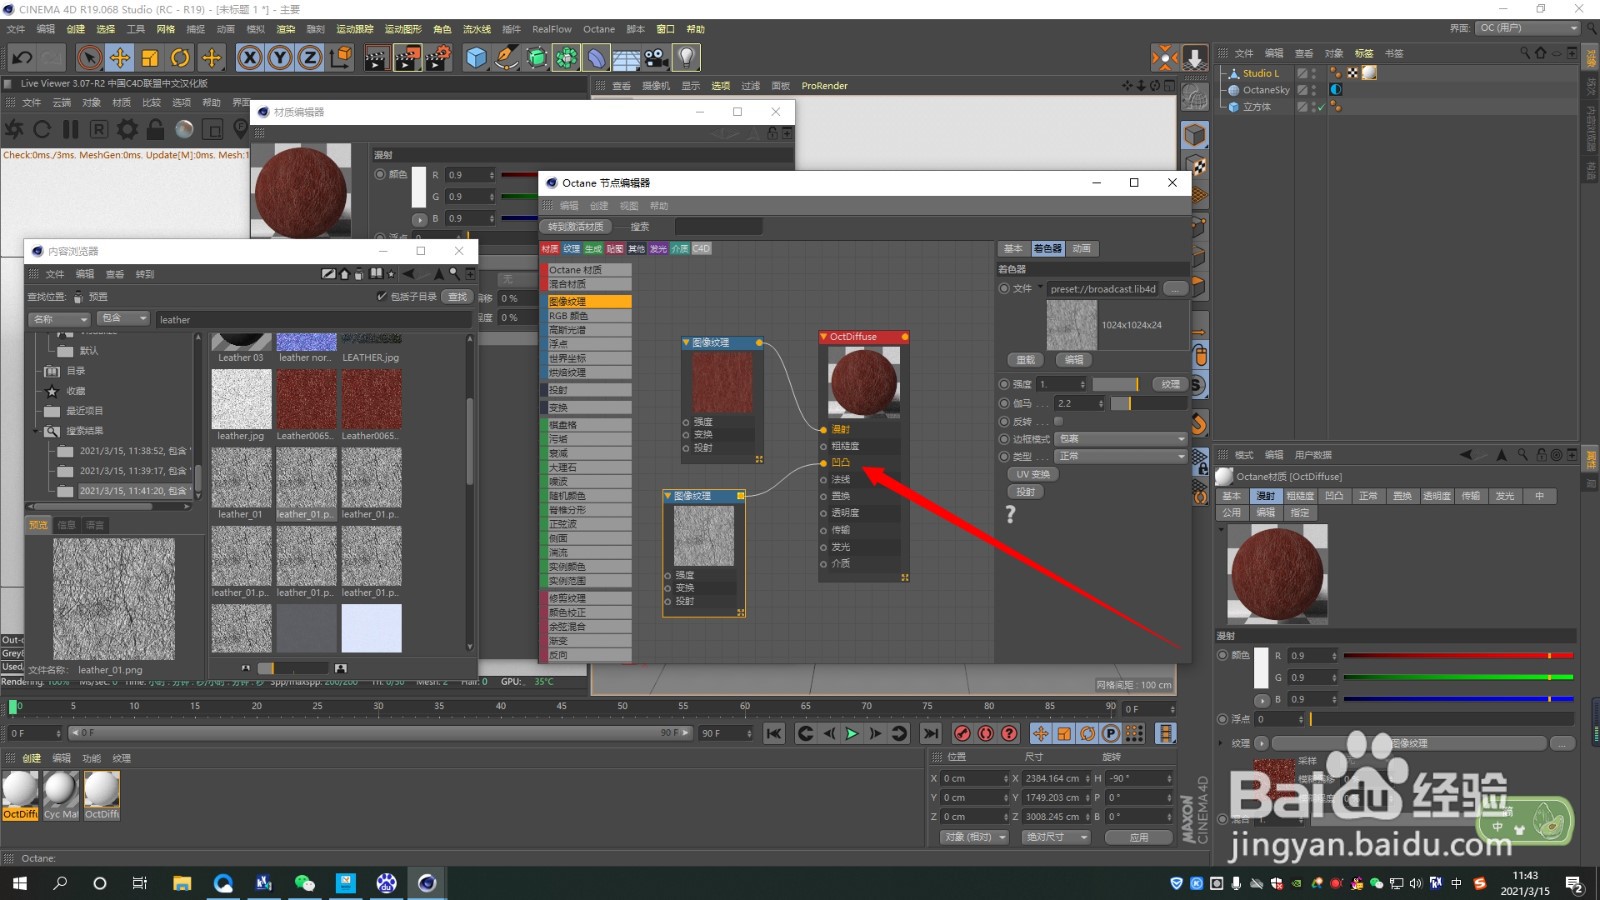Open Live Viewer settings gear
This screenshot has width=1600, height=900.
(x=127, y=129)
